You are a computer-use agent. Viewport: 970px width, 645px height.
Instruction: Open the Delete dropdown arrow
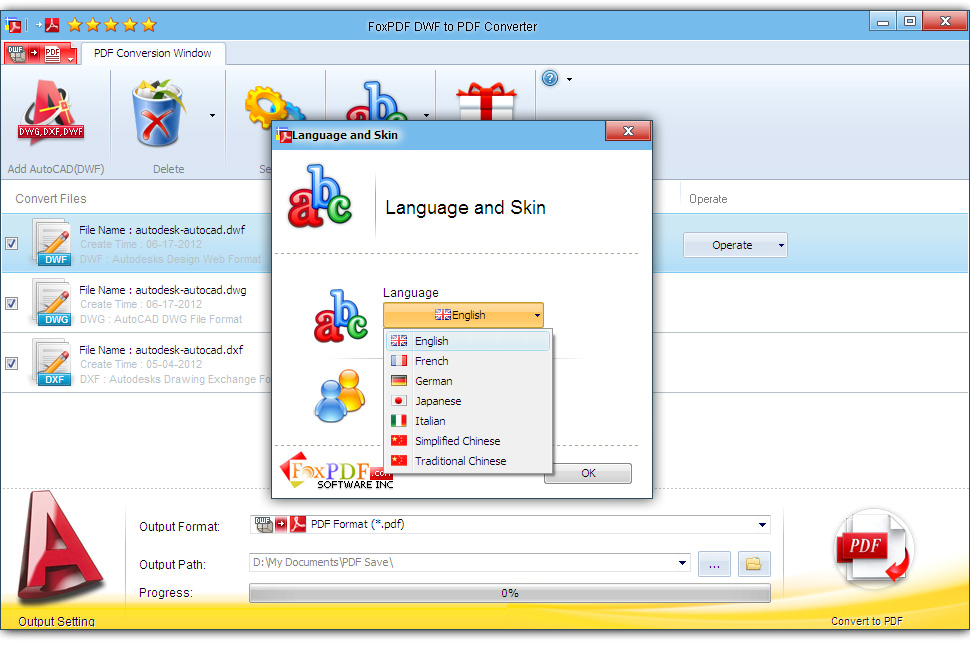tap(212, 116)
